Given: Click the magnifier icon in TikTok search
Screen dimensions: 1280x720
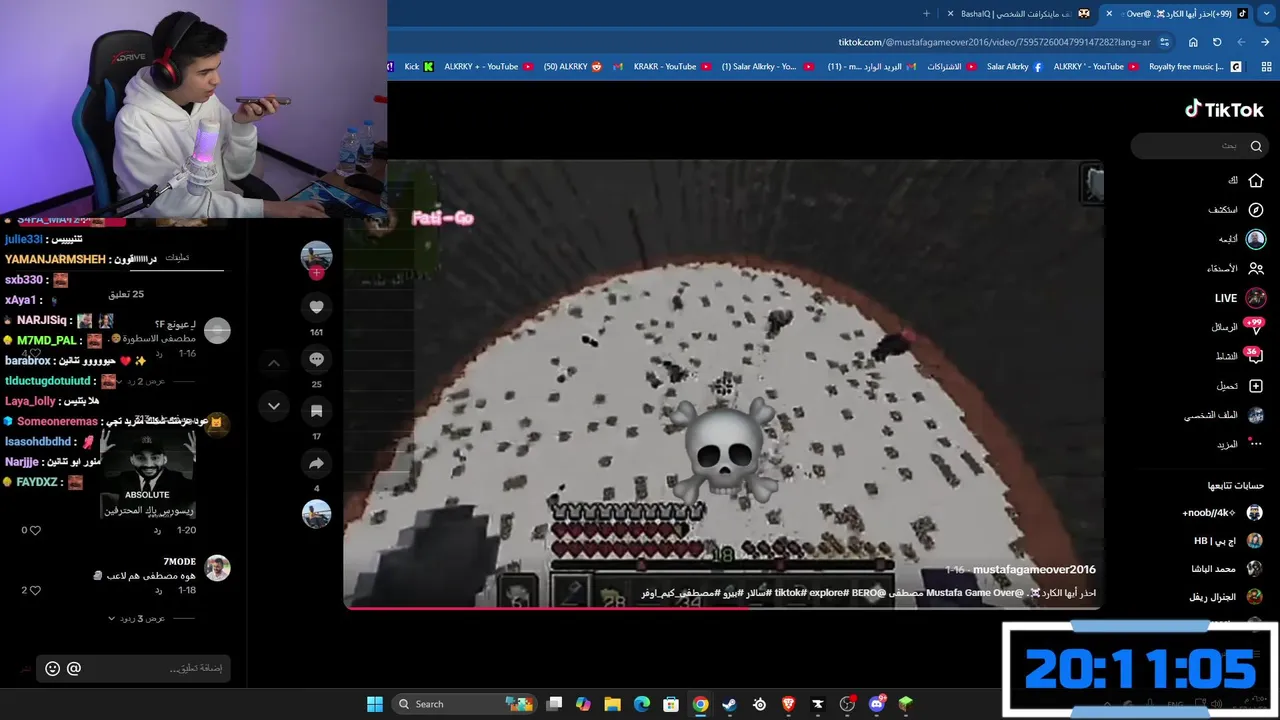Looking at the screenshot, I should [1256, 146].
